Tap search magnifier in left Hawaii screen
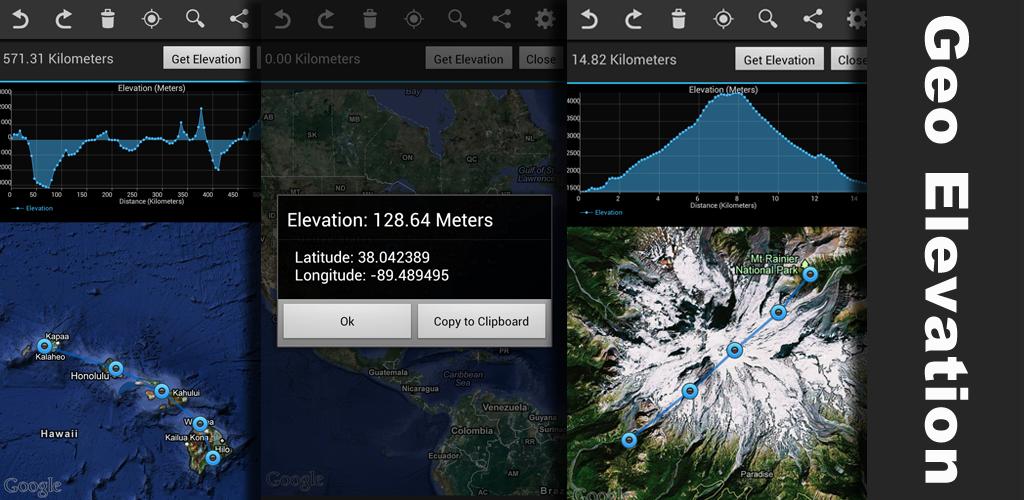The image size is (1024, 500). pos(195,19)
